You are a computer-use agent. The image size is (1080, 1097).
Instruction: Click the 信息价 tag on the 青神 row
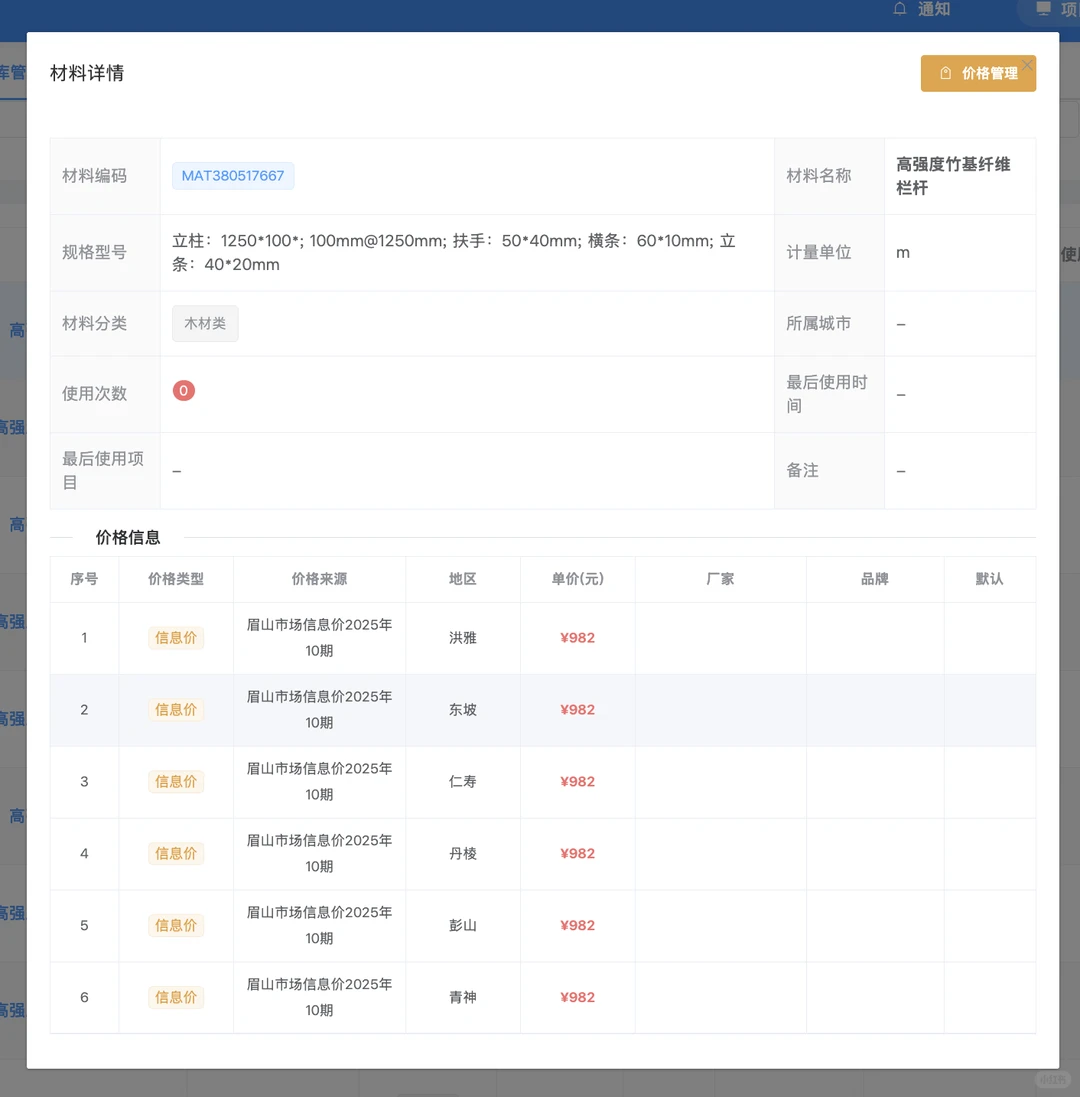point(176,997)
